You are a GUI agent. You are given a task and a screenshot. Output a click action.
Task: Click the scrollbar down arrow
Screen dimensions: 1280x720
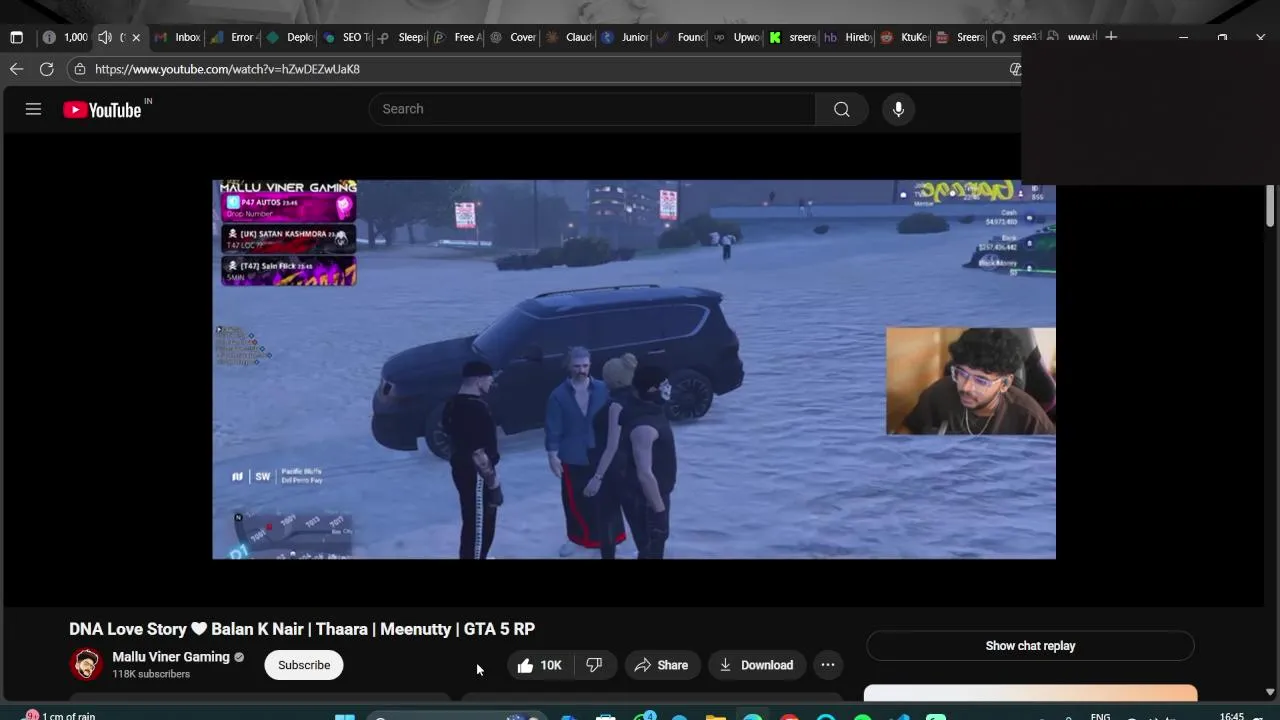point(1270,691)
